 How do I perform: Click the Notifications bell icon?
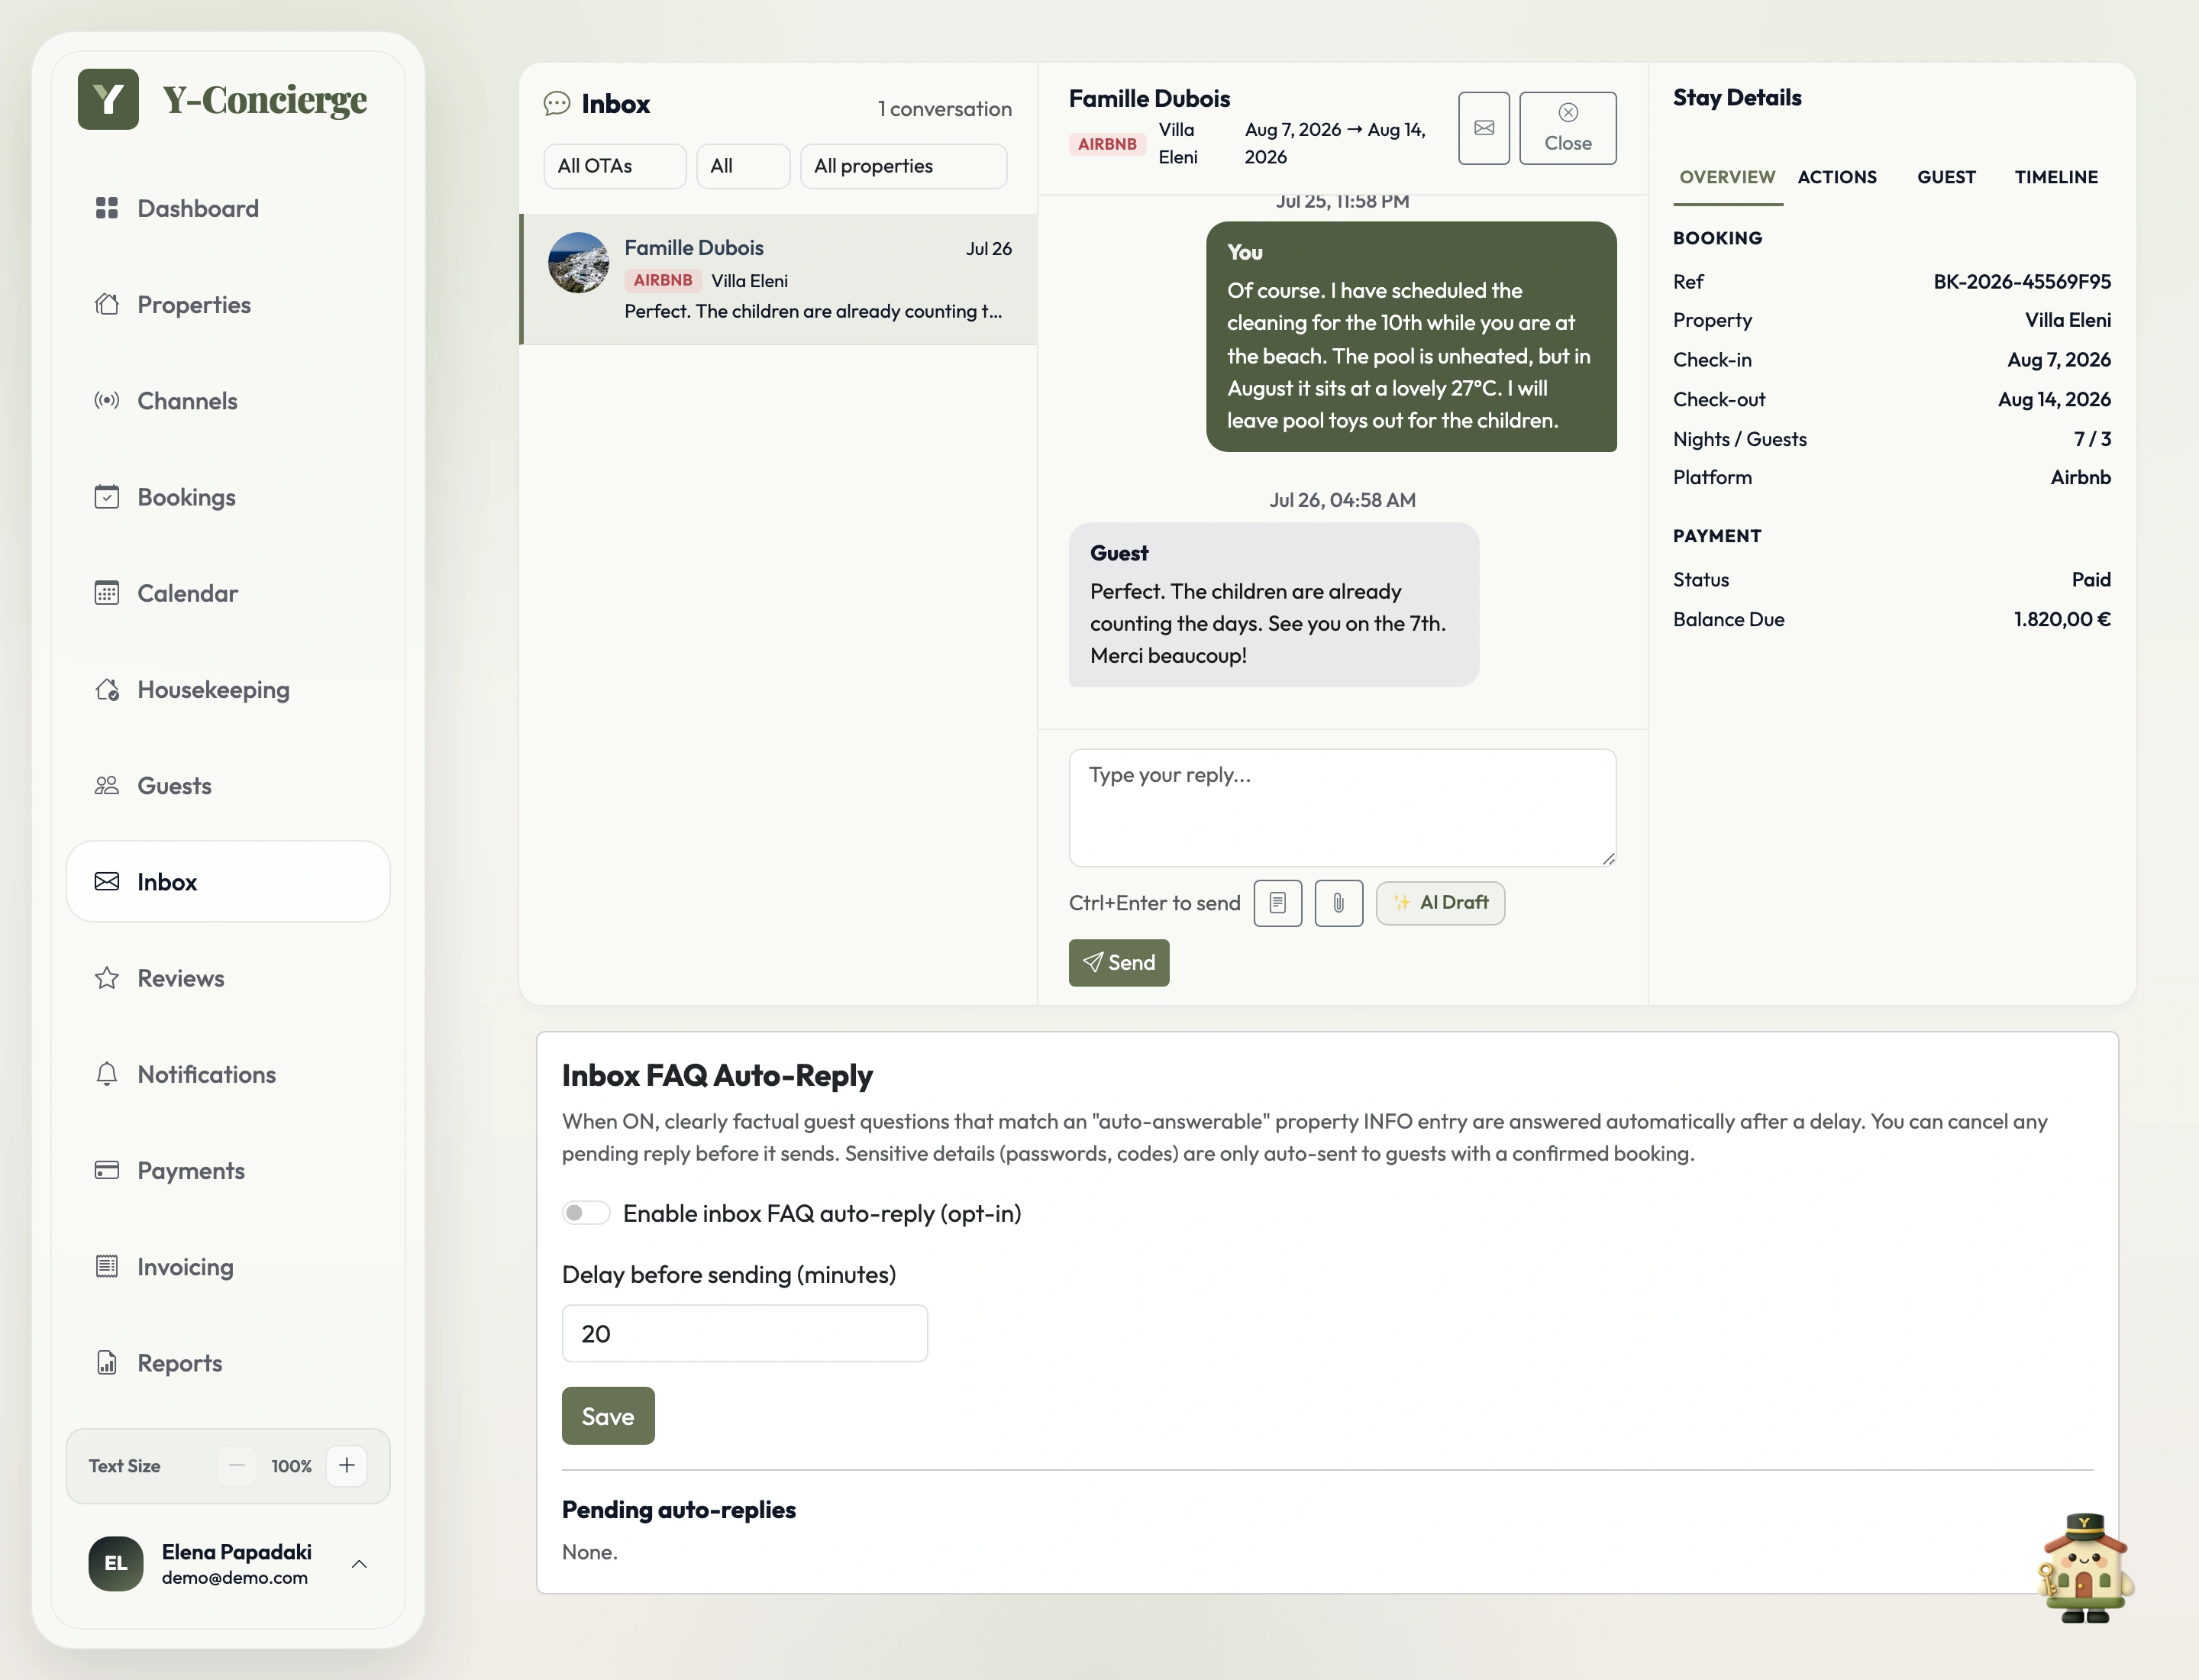coord(107,1074)
